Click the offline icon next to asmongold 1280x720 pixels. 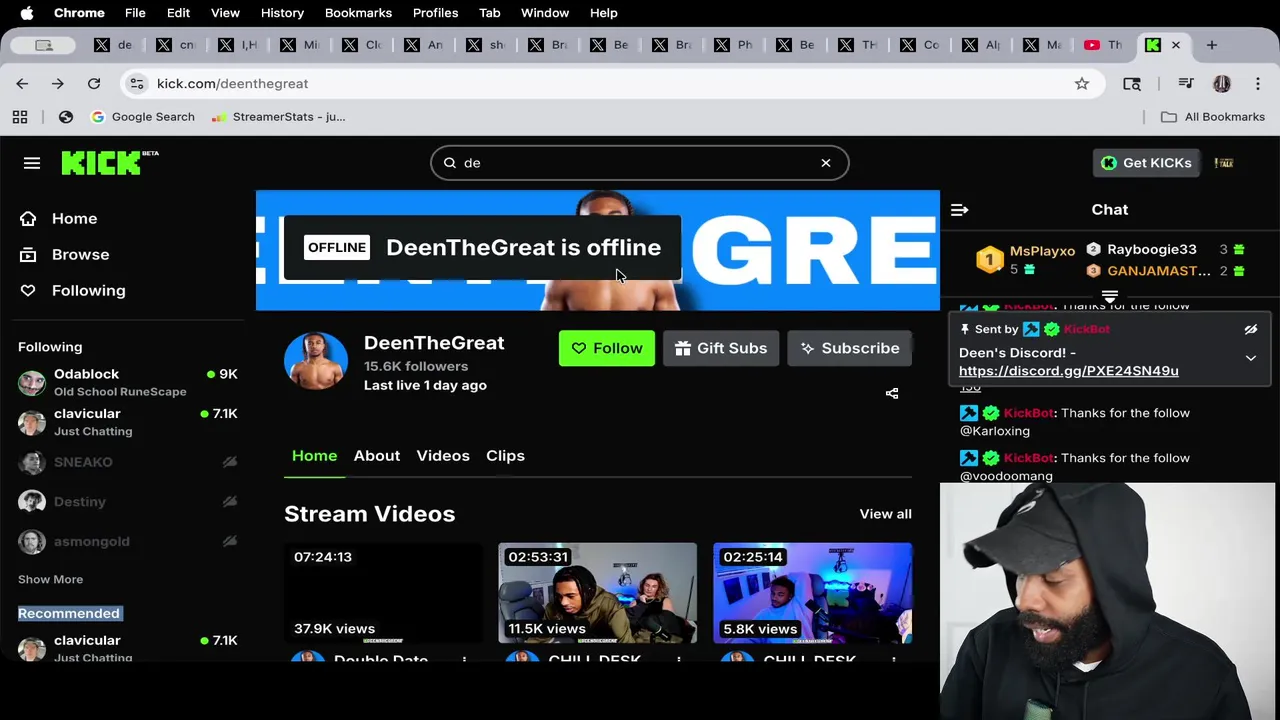[230, 542]
